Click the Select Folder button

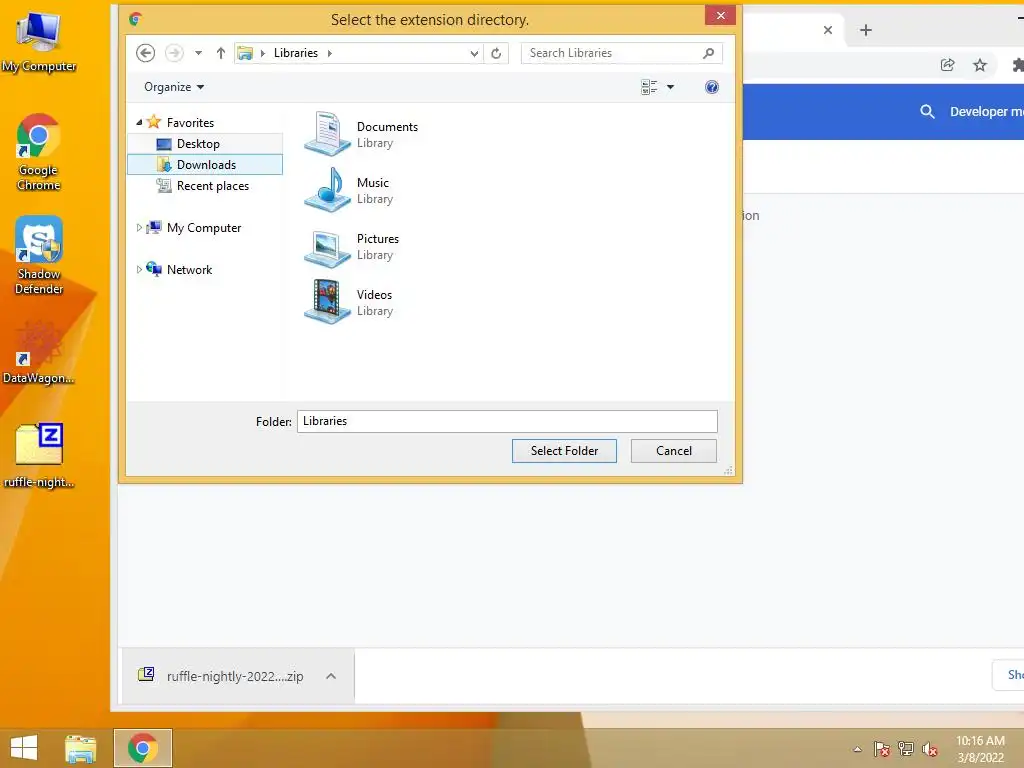[564, 451]
